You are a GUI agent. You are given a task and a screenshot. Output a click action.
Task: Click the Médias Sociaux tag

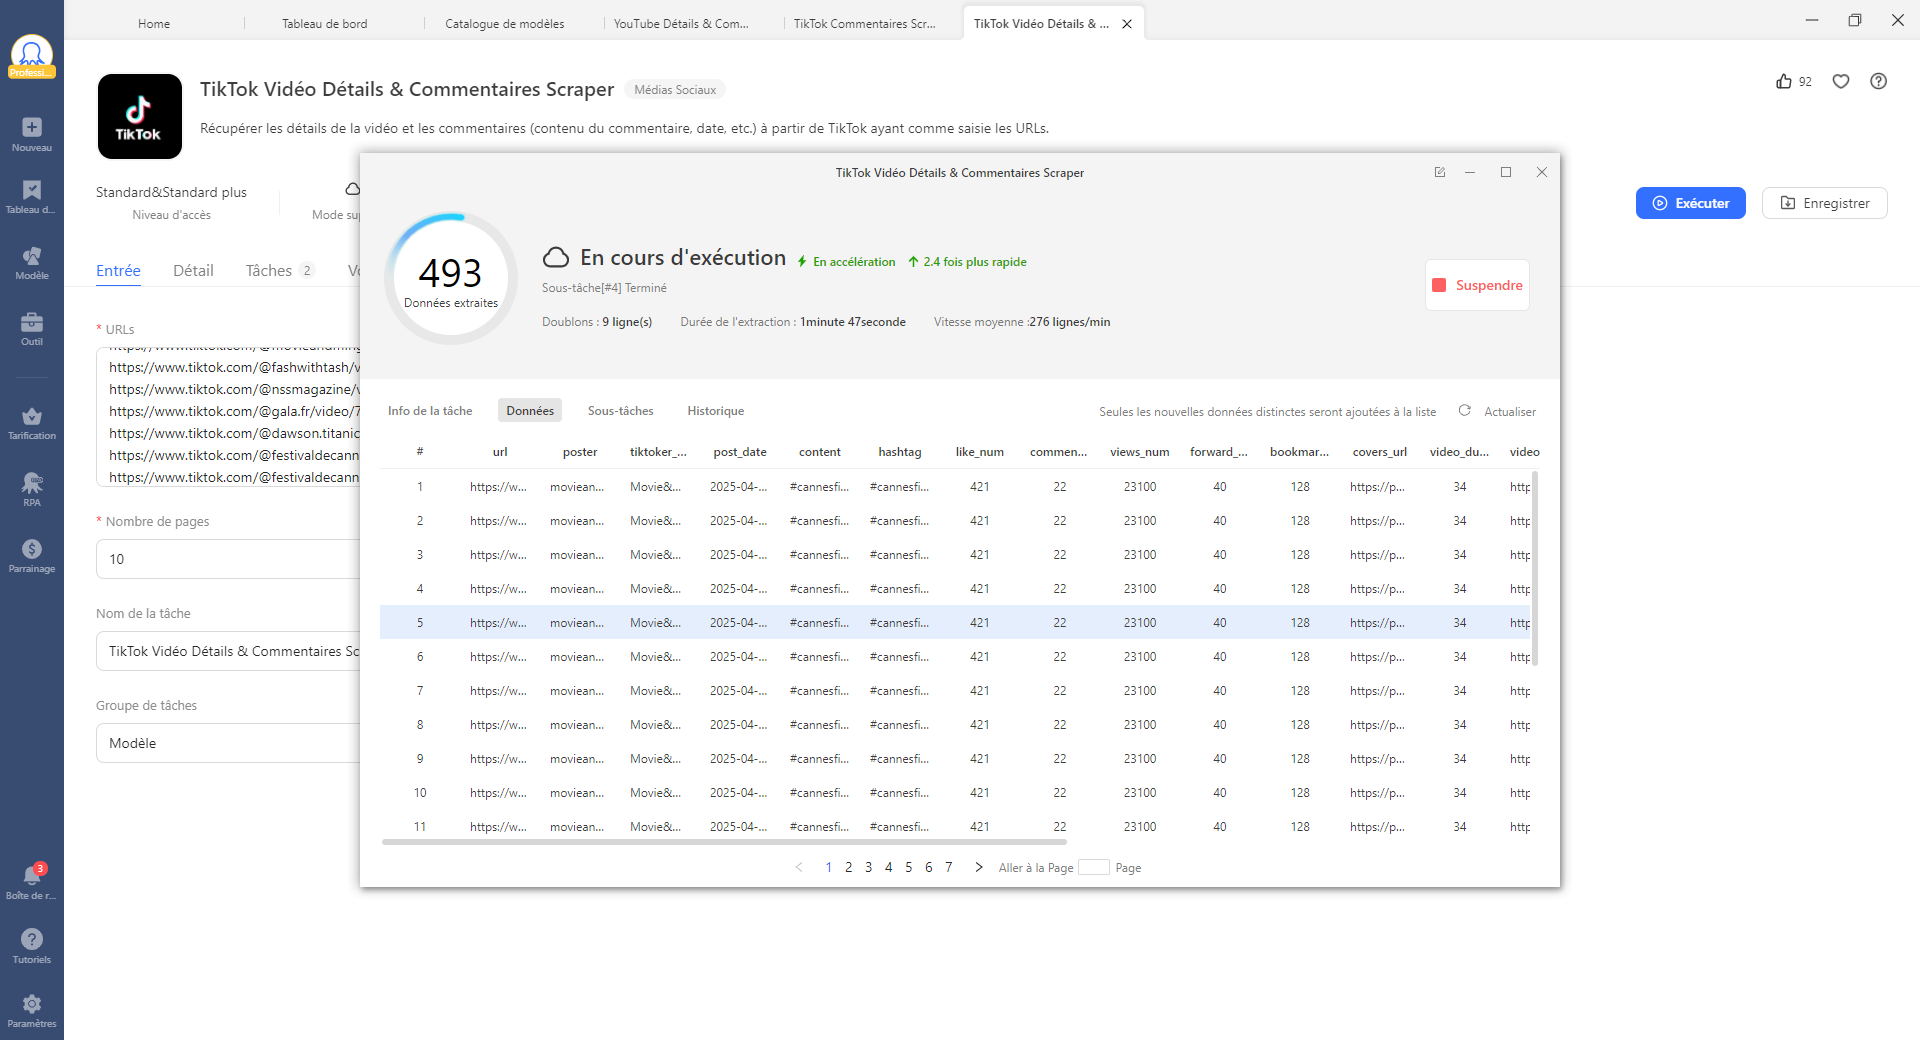coord(675,90)
